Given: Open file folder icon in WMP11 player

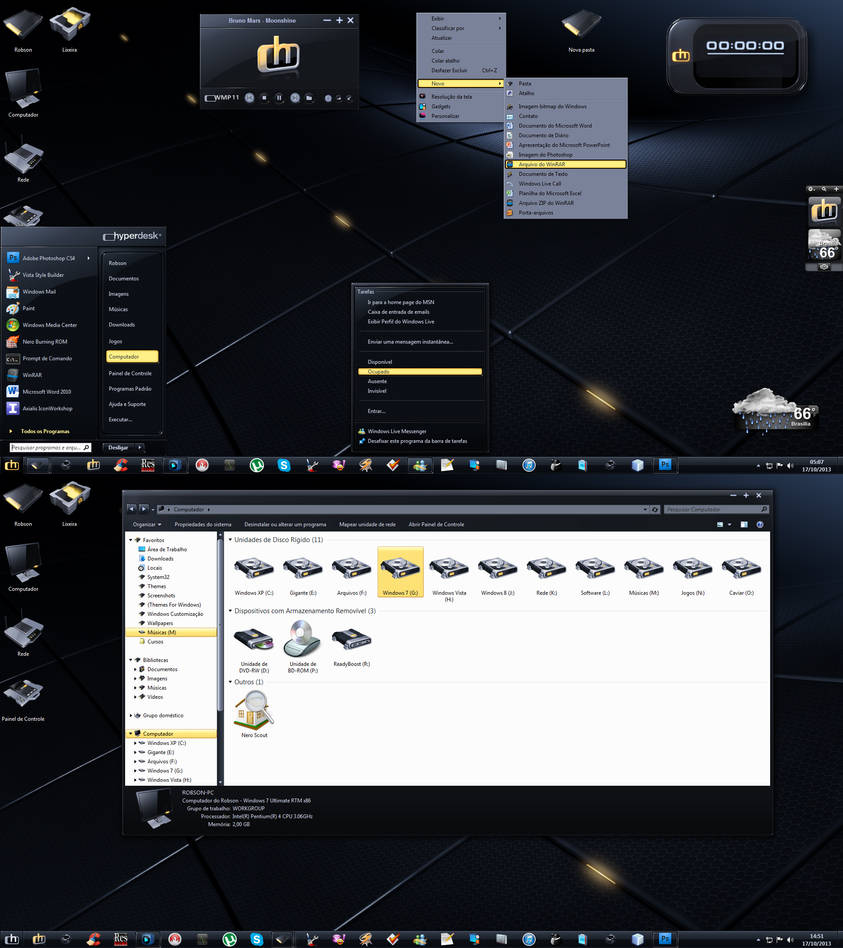Looking at the screenshot, I should click(x=309, y=97).
